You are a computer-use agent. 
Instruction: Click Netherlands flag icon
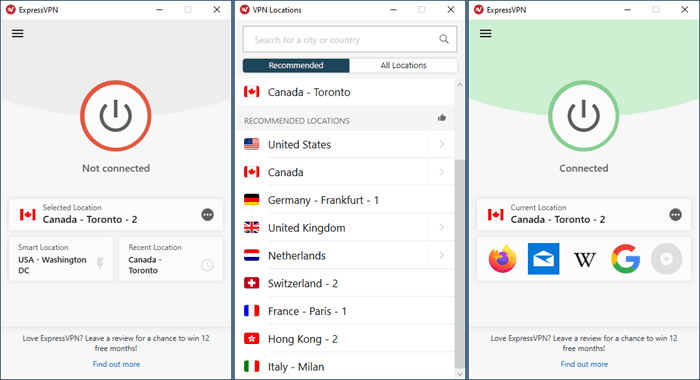[x=251, y=255]
